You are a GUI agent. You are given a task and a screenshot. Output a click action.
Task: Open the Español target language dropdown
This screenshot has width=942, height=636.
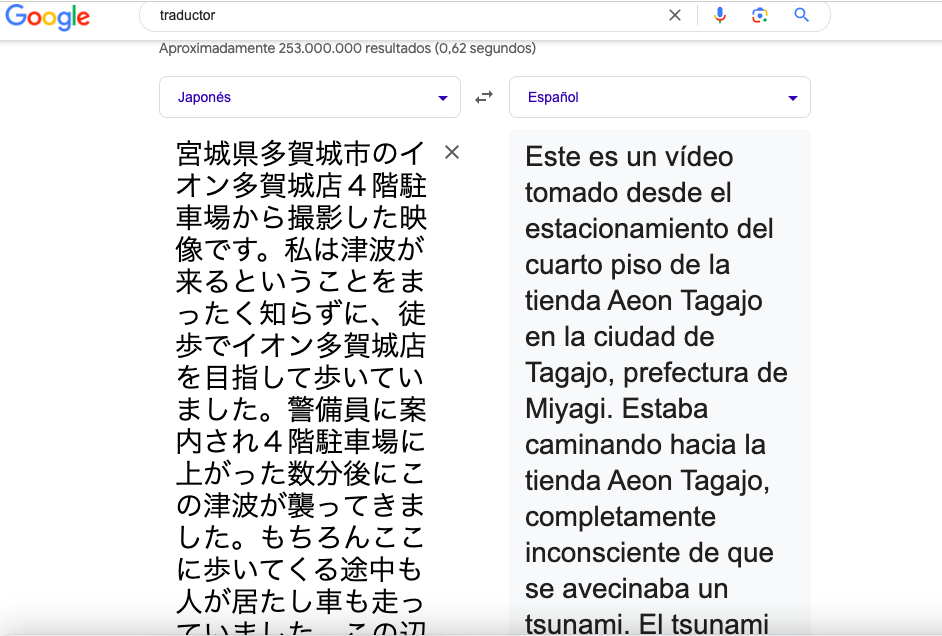pos(660,97)
